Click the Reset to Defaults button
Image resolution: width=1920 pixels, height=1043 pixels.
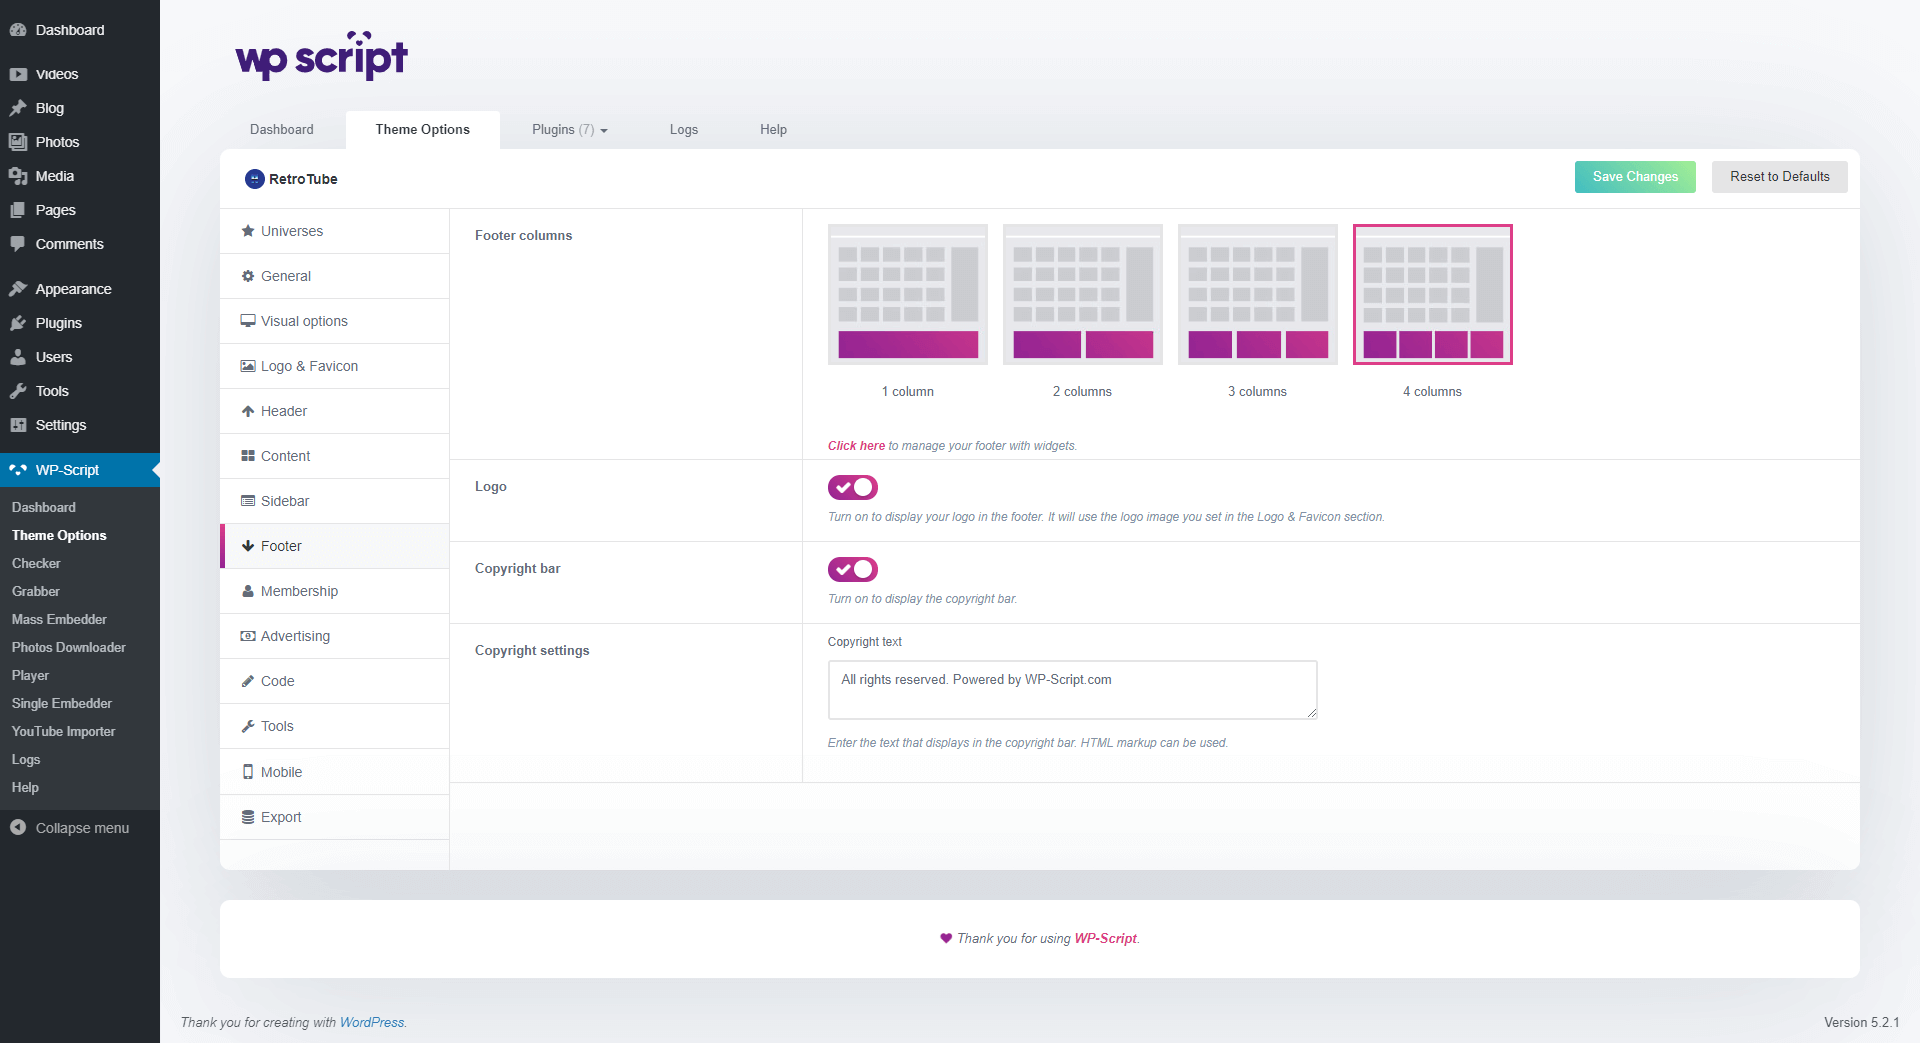tap(1780, 177)
